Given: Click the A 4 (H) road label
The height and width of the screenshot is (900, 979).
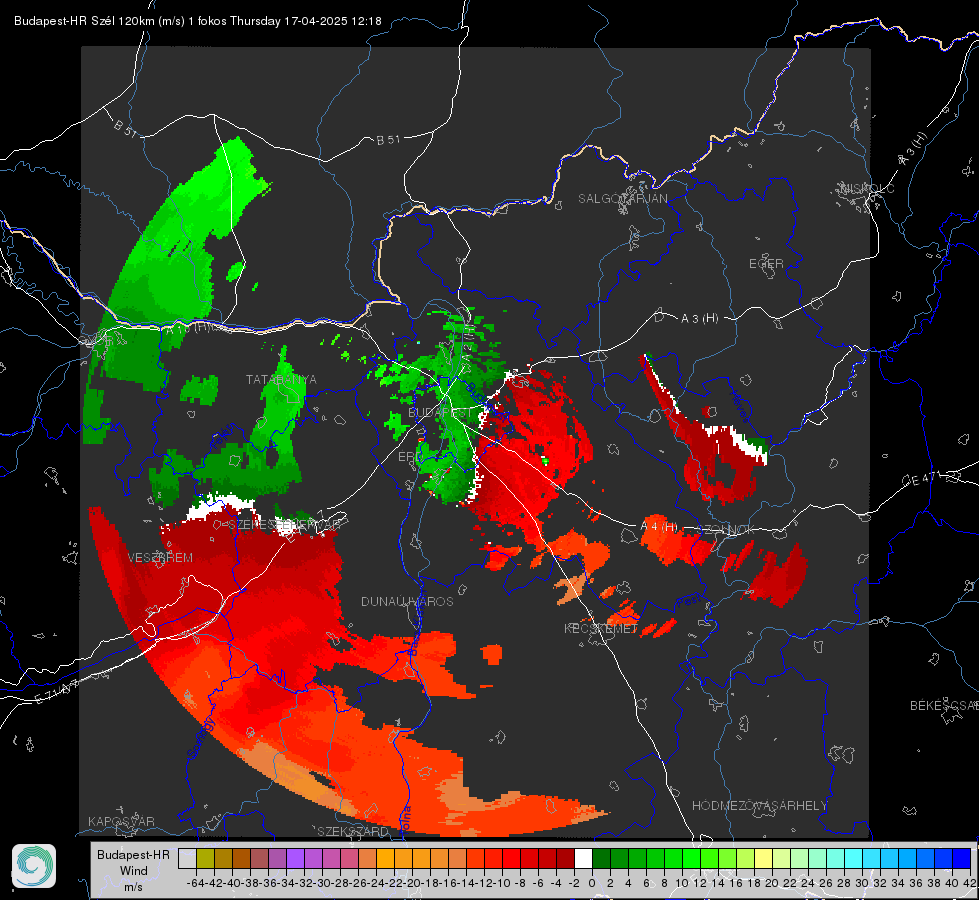Looking at the screenshot, I should tap(659, 527).
